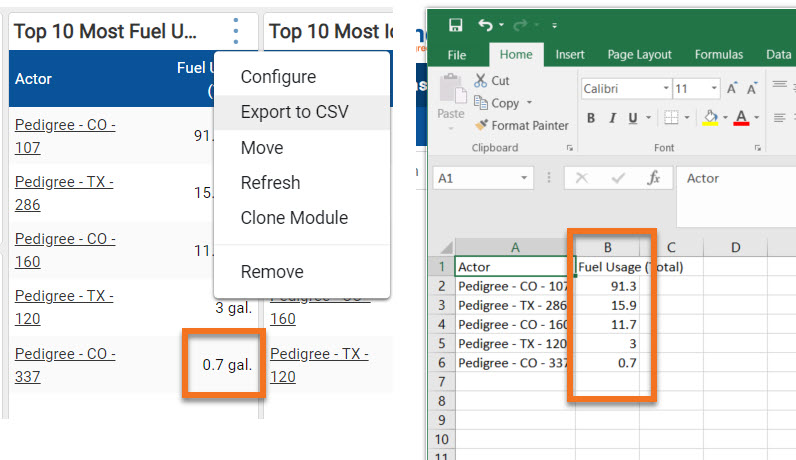The image size is (796, 460).
Task: Open Pedigree - TX - 120 link in Fuel list
Action: coord(64,307)
